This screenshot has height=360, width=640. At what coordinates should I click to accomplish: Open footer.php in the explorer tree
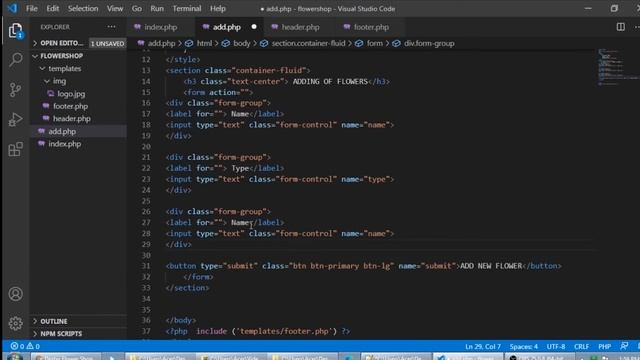[x=70, y=107]
